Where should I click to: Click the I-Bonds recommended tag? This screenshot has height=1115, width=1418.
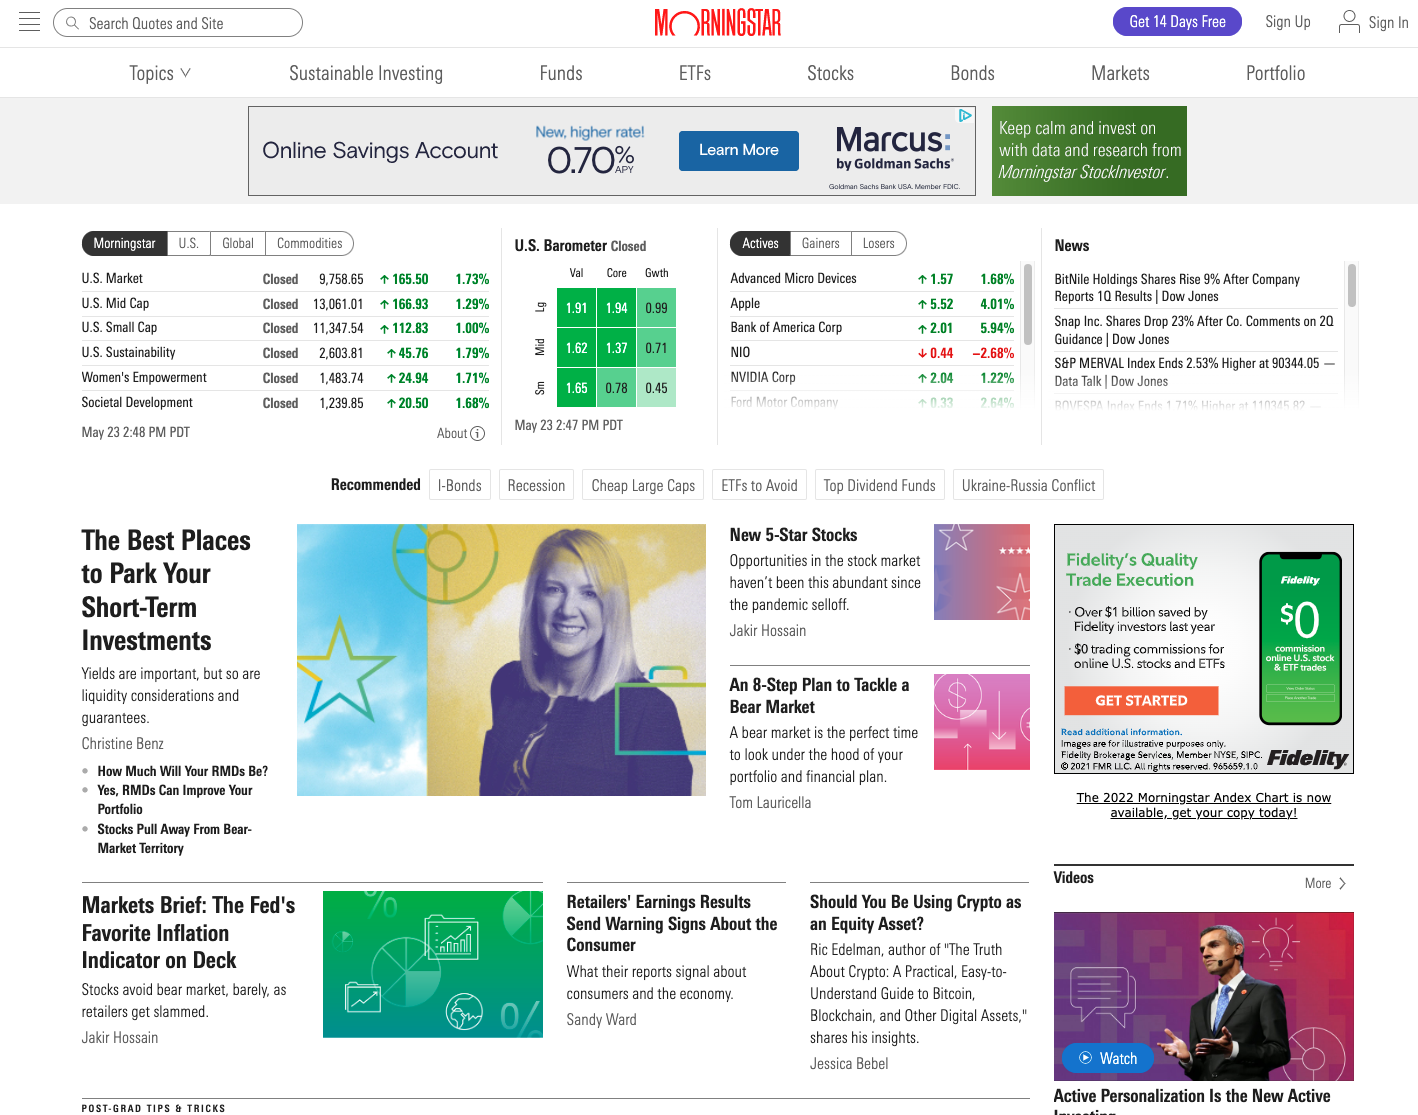click(x=460, y=485)
